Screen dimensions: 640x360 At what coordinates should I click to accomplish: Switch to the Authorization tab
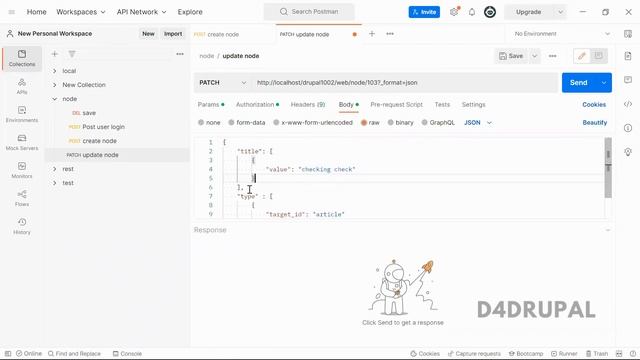point(257,104)
